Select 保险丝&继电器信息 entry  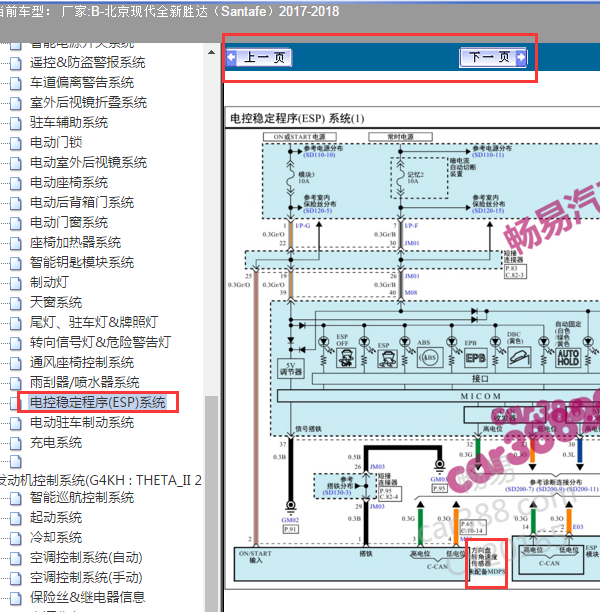[x=87, y=597]
